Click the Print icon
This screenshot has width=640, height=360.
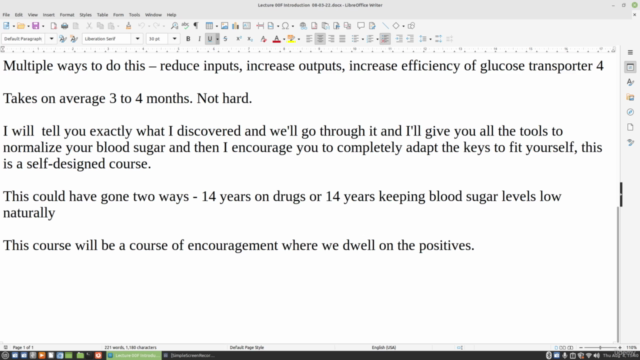(64, 26)
